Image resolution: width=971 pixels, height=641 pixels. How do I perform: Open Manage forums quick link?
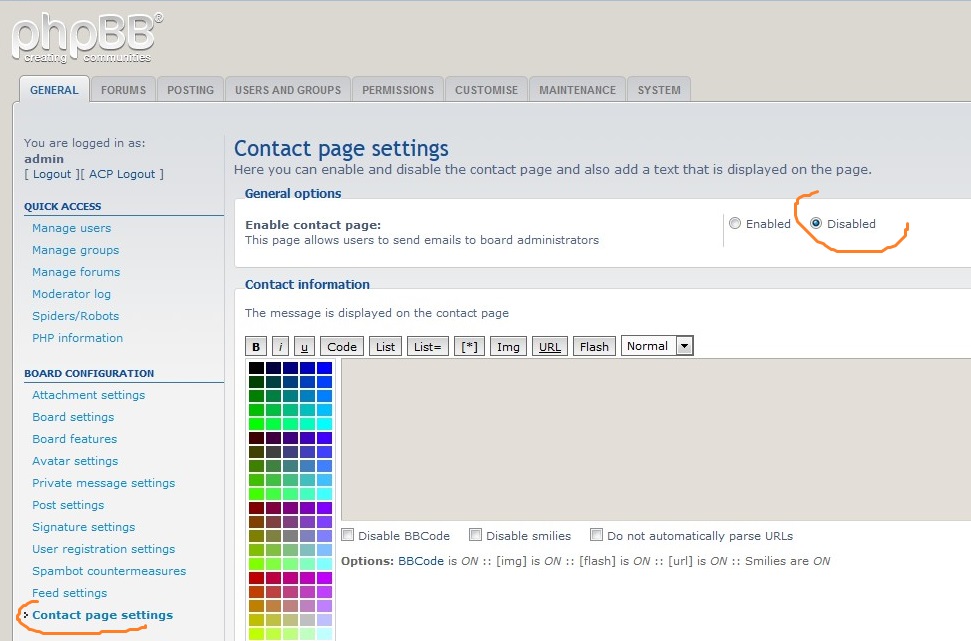coord(76,272)
